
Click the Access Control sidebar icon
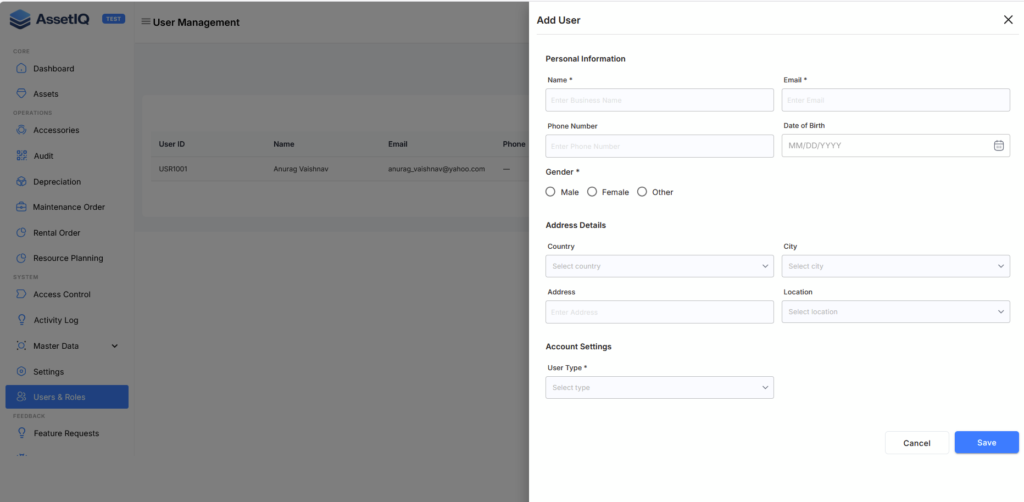(21, 294)
